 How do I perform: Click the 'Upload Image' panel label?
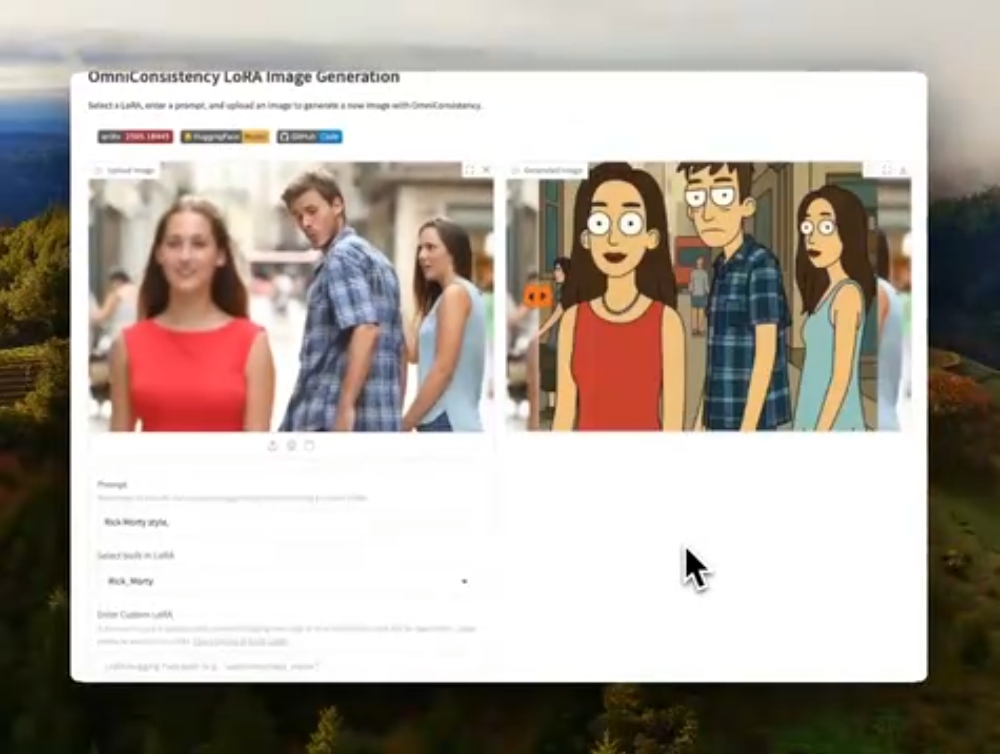[125, 170]
